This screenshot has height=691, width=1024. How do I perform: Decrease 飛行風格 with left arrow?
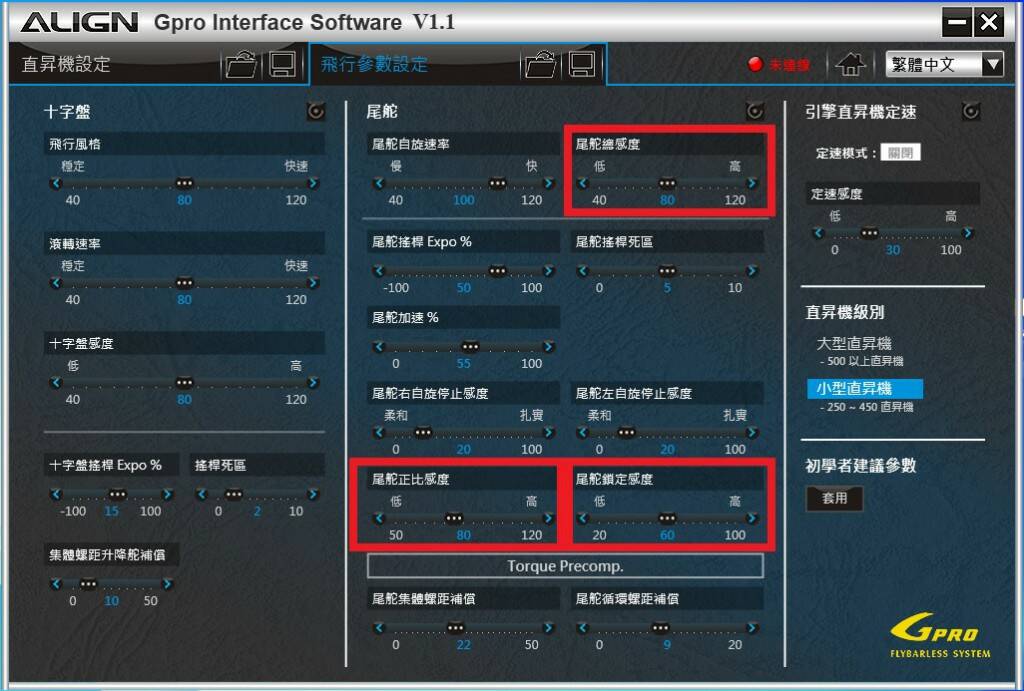click(x=56, y=184)
